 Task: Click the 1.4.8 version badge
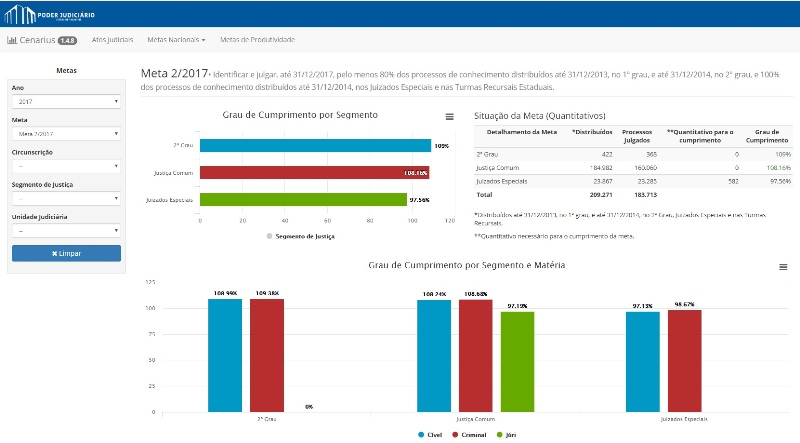[68, 41]
